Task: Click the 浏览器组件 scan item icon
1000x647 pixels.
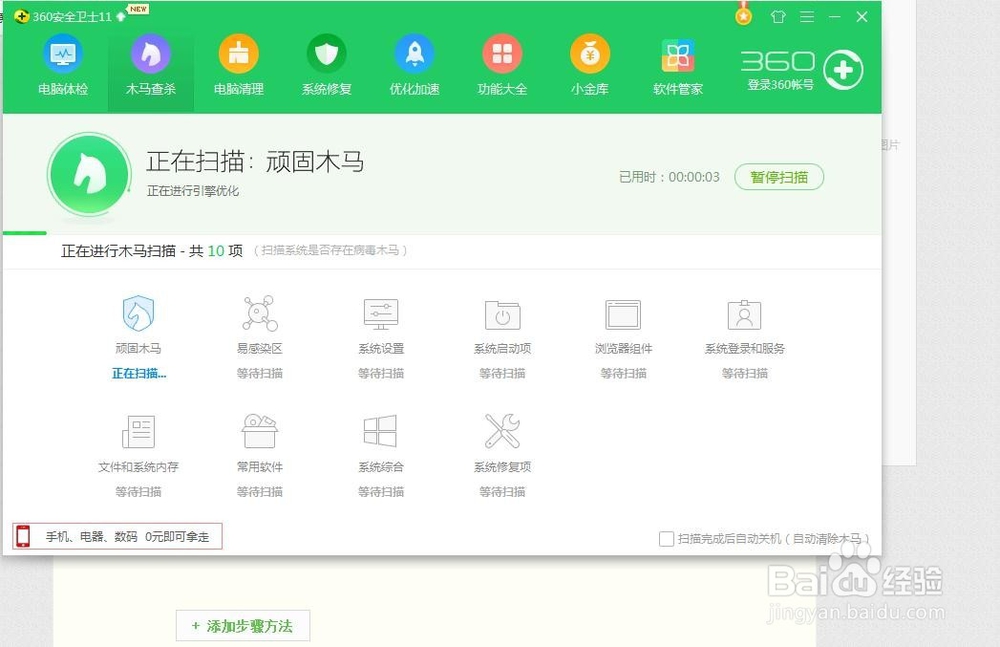Action: 623,315
